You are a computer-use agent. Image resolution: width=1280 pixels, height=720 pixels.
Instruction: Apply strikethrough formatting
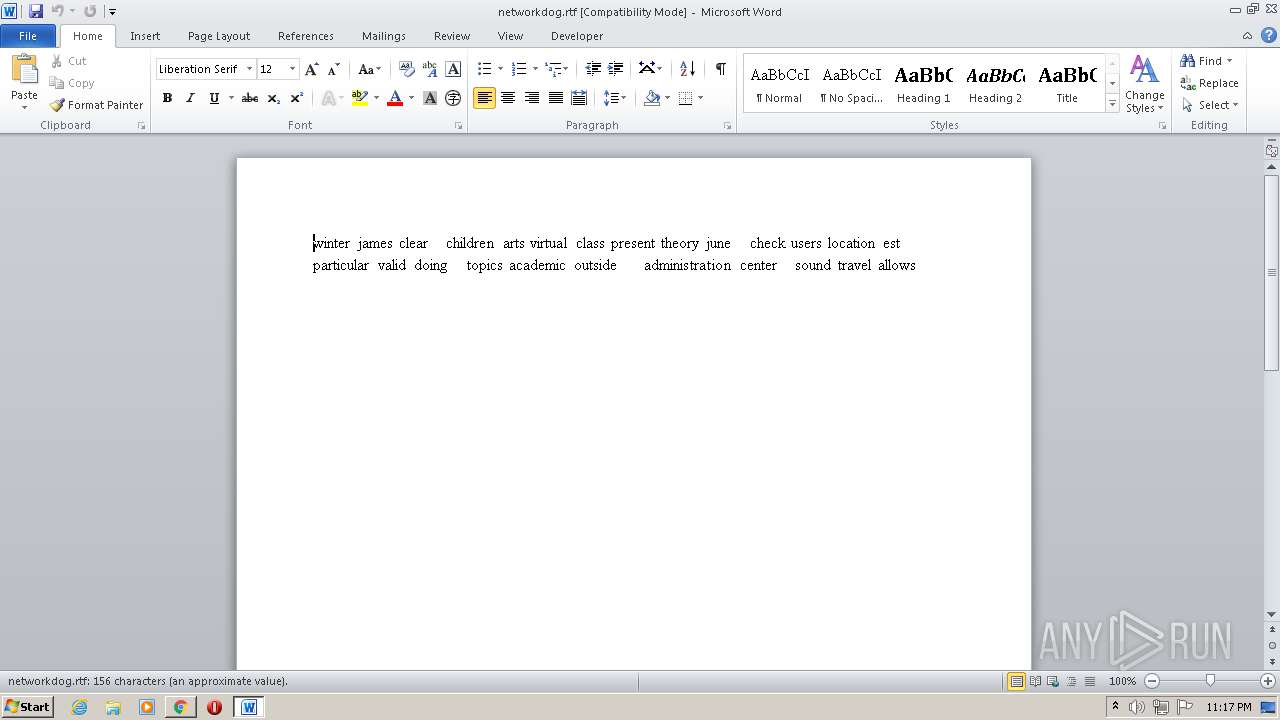250,98
